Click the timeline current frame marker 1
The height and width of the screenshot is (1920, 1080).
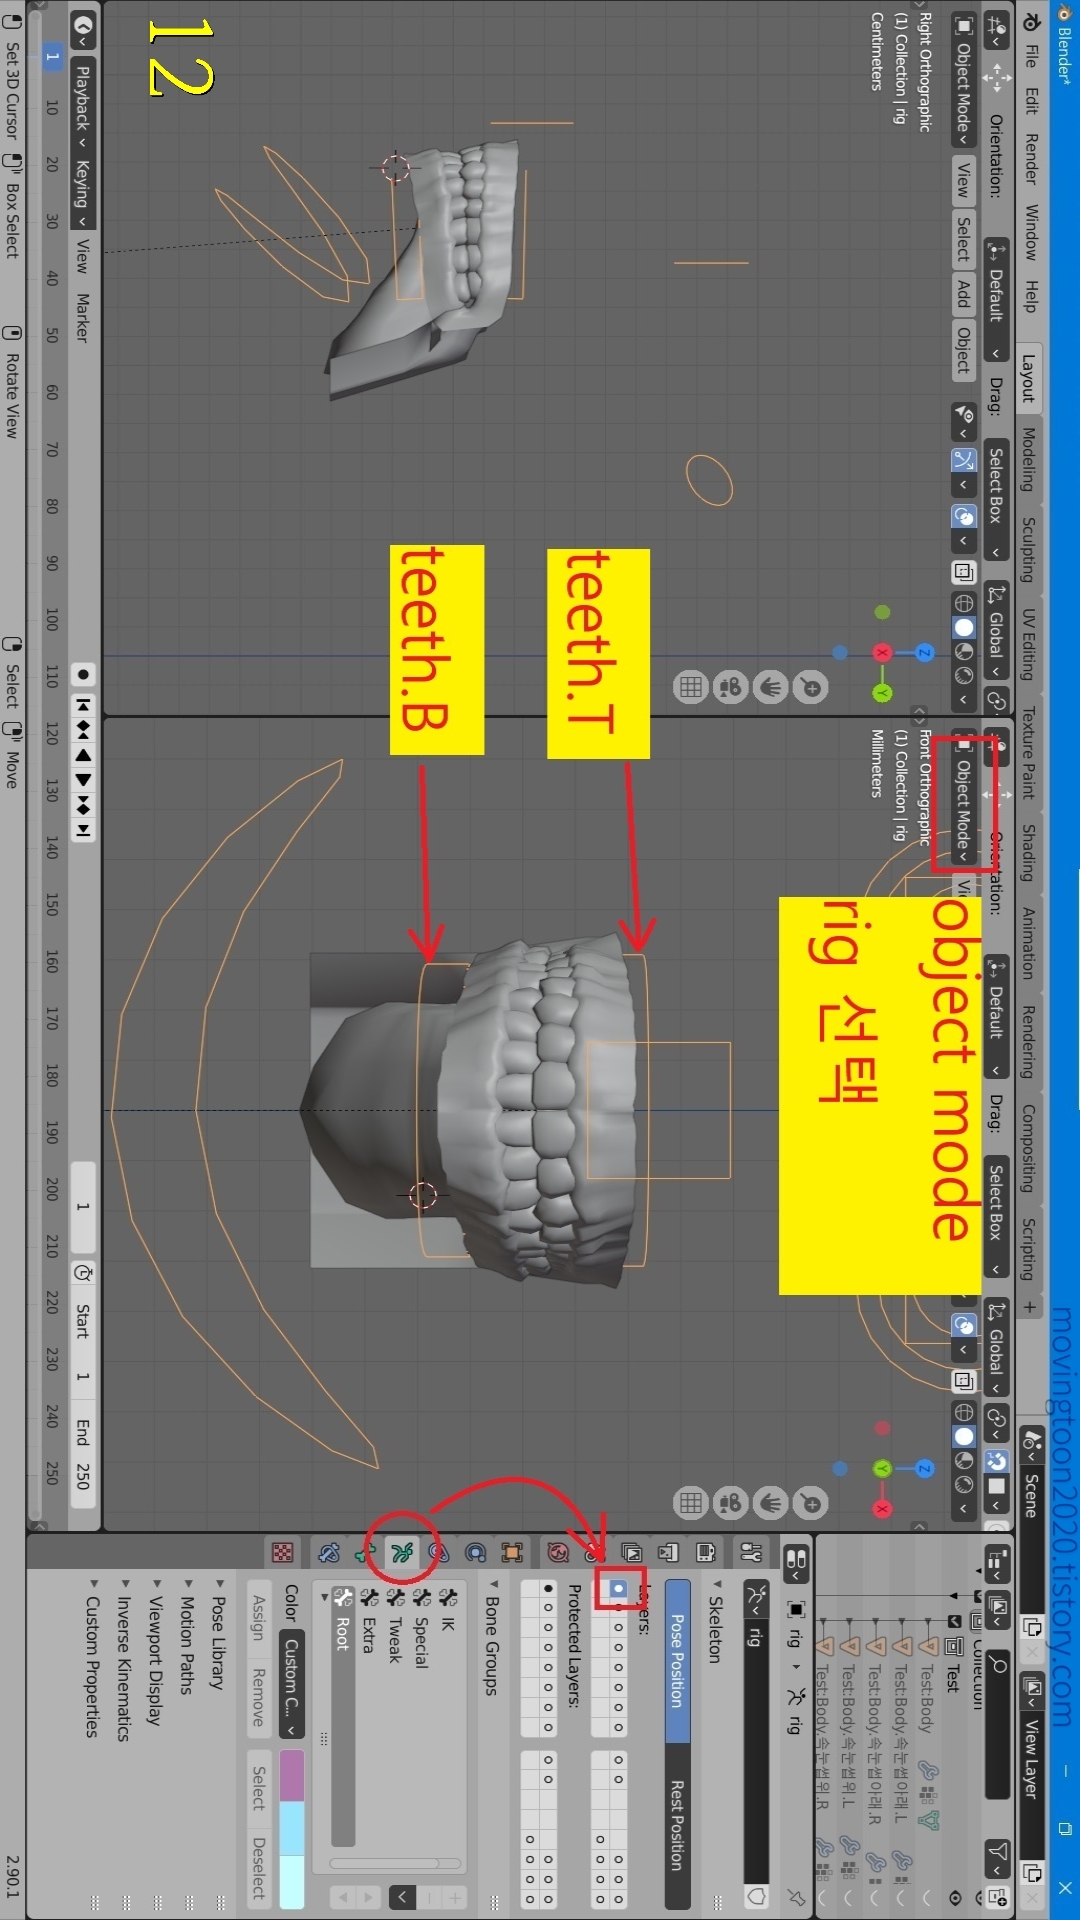[x=52, y=57]
